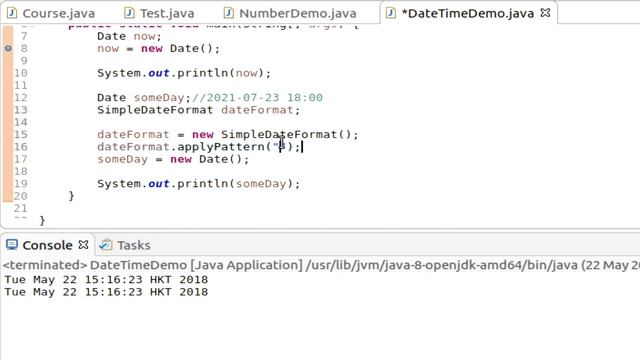Select the Console view tab
The image size is (640, 360).
point(47,245)
